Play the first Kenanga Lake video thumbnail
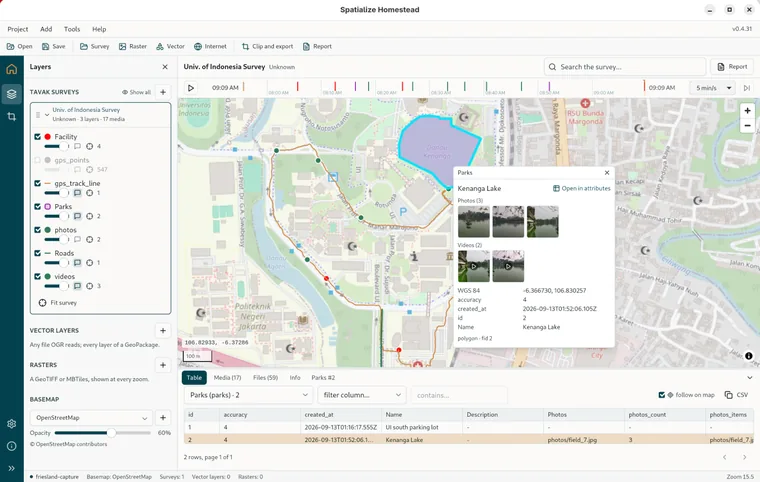This screenshot has height=482, width=760. 474,266
